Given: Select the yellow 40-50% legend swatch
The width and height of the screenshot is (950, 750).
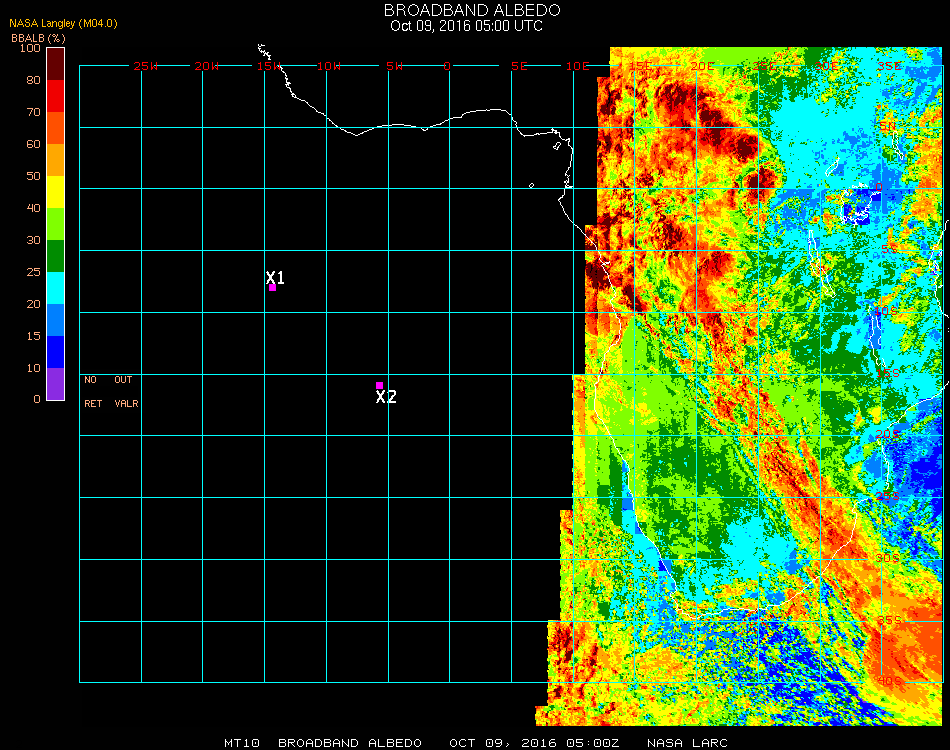Looking at the screenshot, I should click(56, 192).
